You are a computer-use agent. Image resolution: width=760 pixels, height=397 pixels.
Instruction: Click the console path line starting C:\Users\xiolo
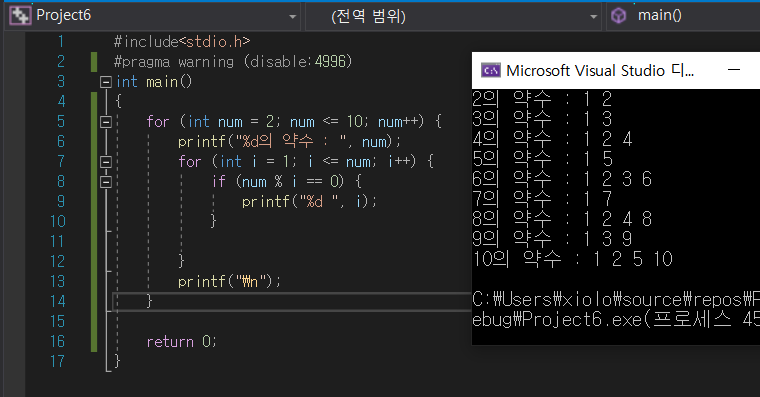[x=616, y=300]
